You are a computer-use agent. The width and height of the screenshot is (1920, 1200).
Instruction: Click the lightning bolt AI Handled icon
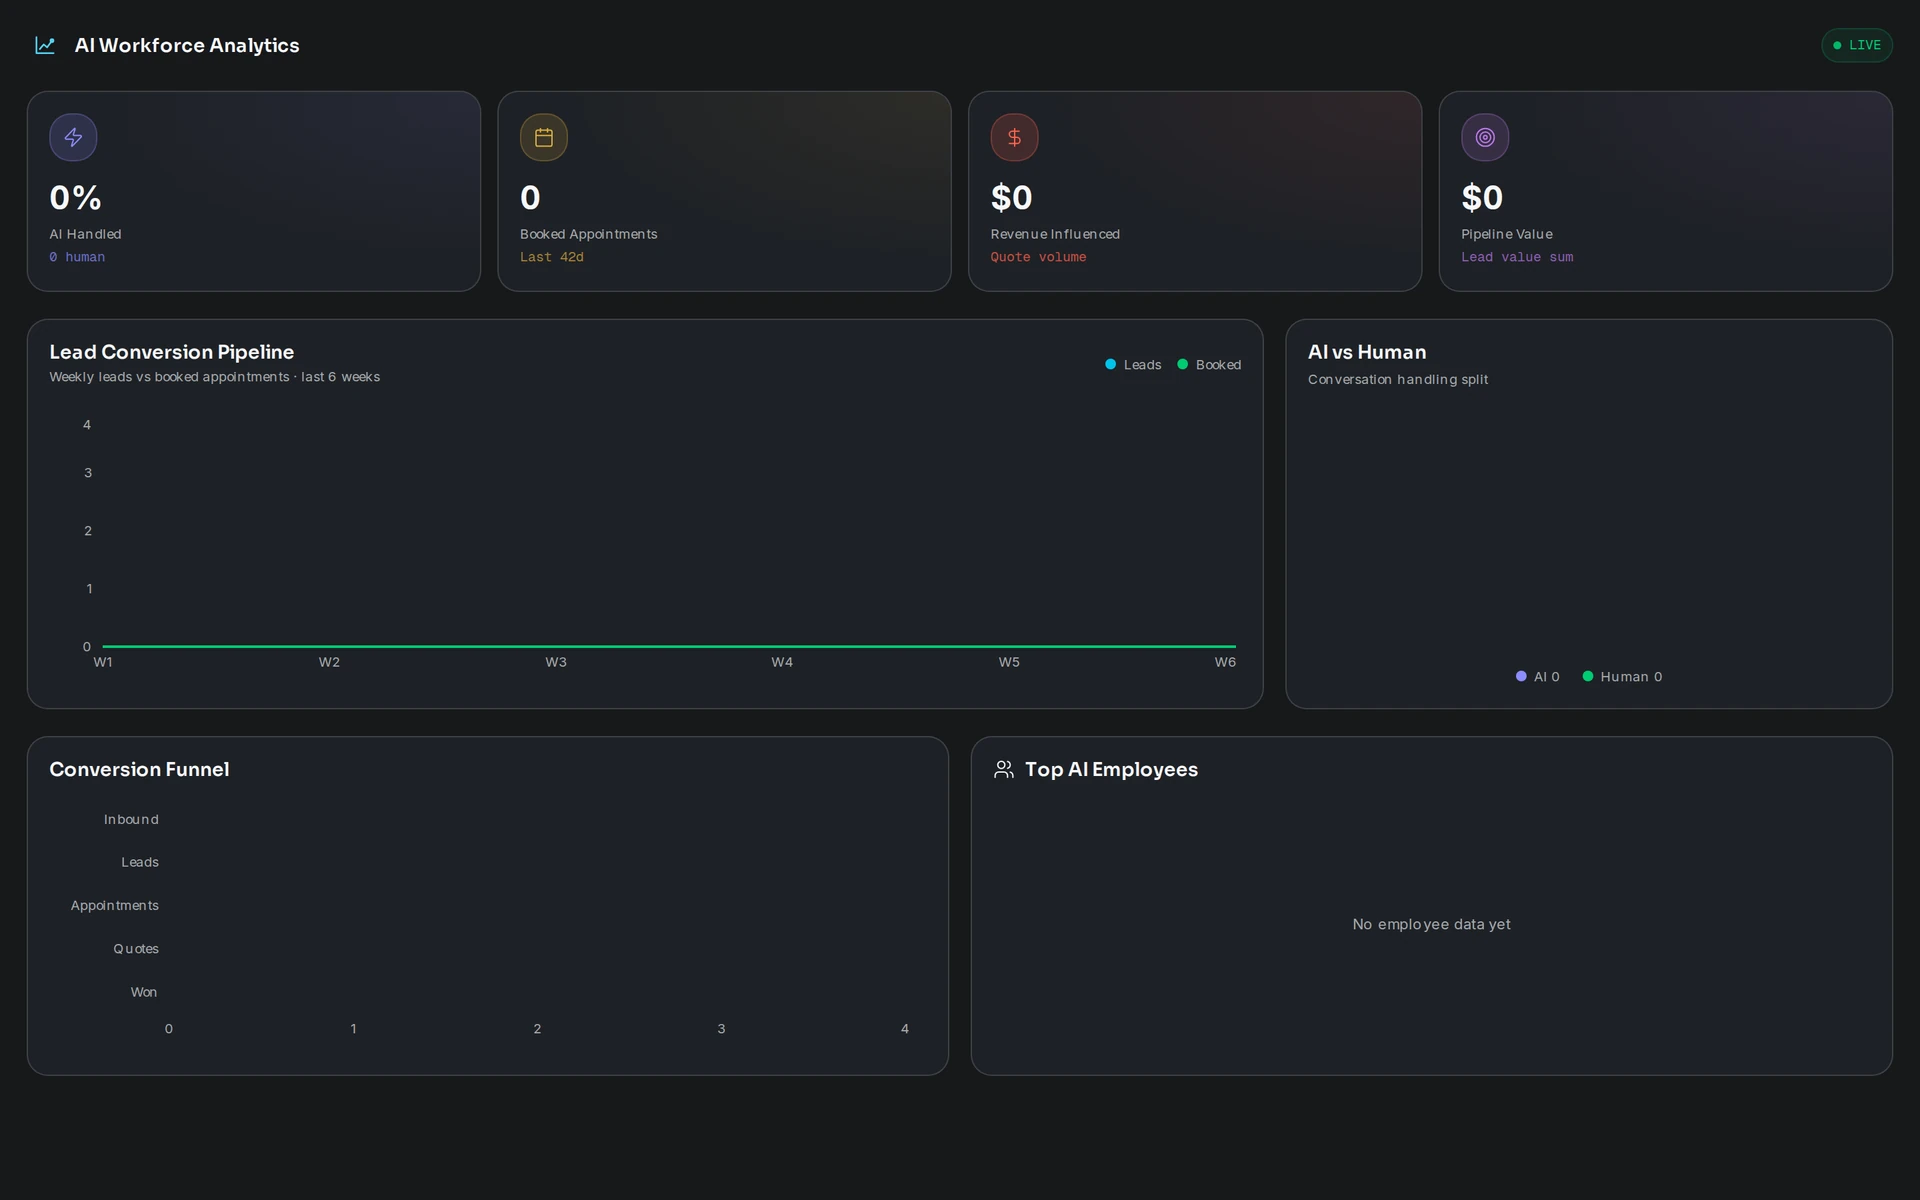pos(73,137)
